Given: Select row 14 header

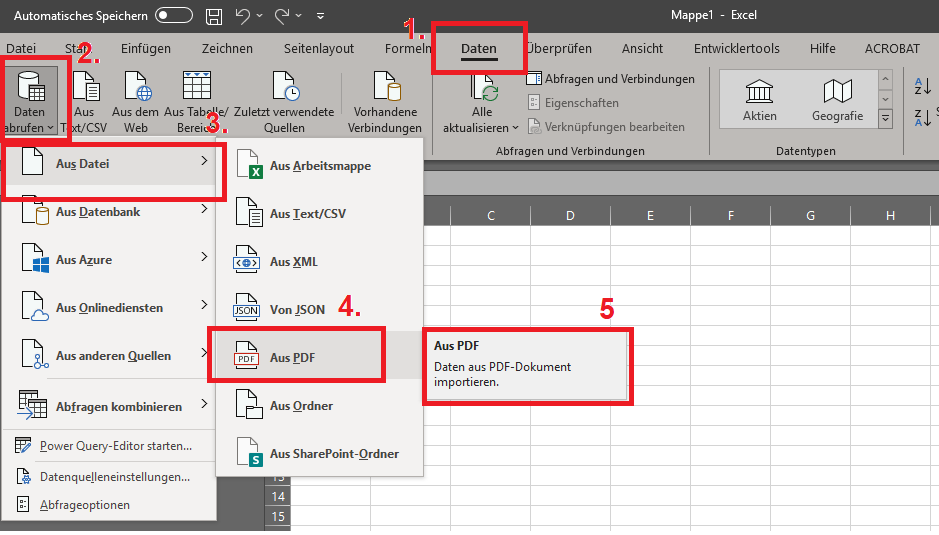Looking at the screenshot, I should coord(278,496).
